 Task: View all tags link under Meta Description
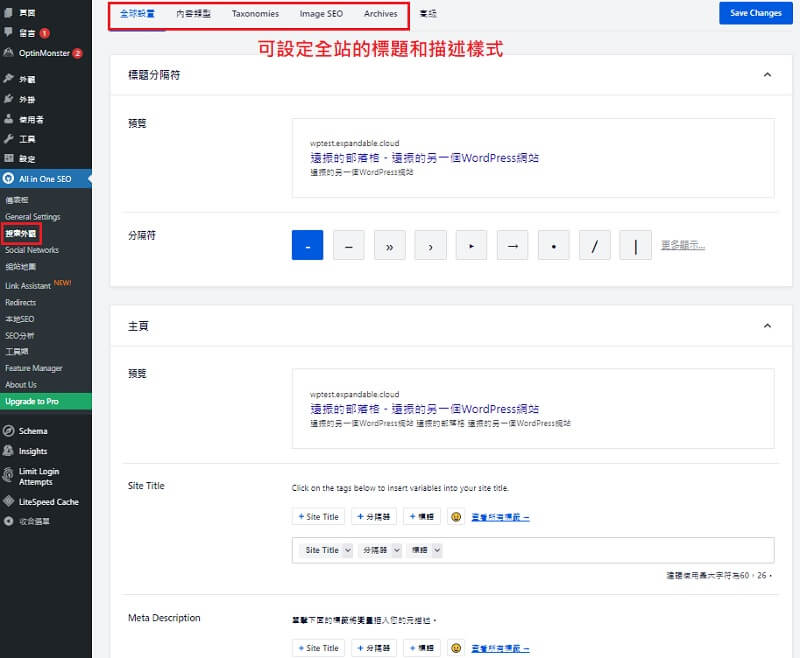tap(500, 648)
